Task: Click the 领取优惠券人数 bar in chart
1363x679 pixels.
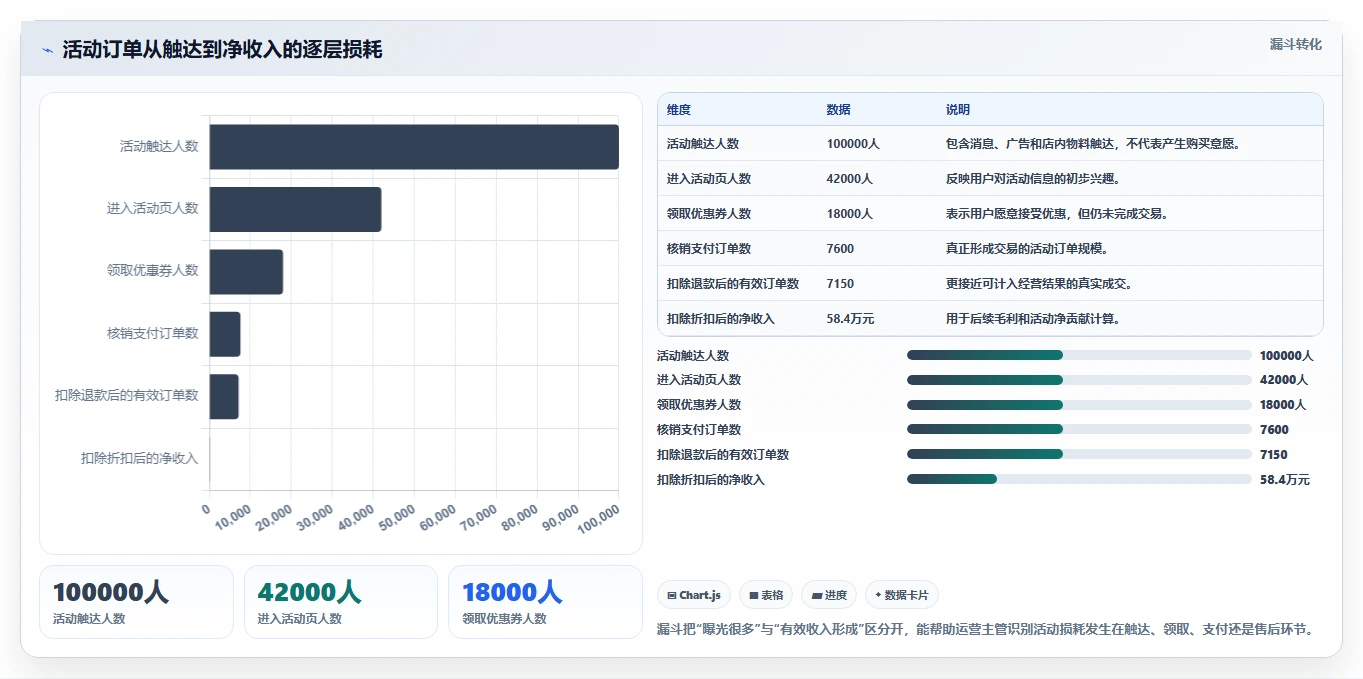Action: (247, 272)
